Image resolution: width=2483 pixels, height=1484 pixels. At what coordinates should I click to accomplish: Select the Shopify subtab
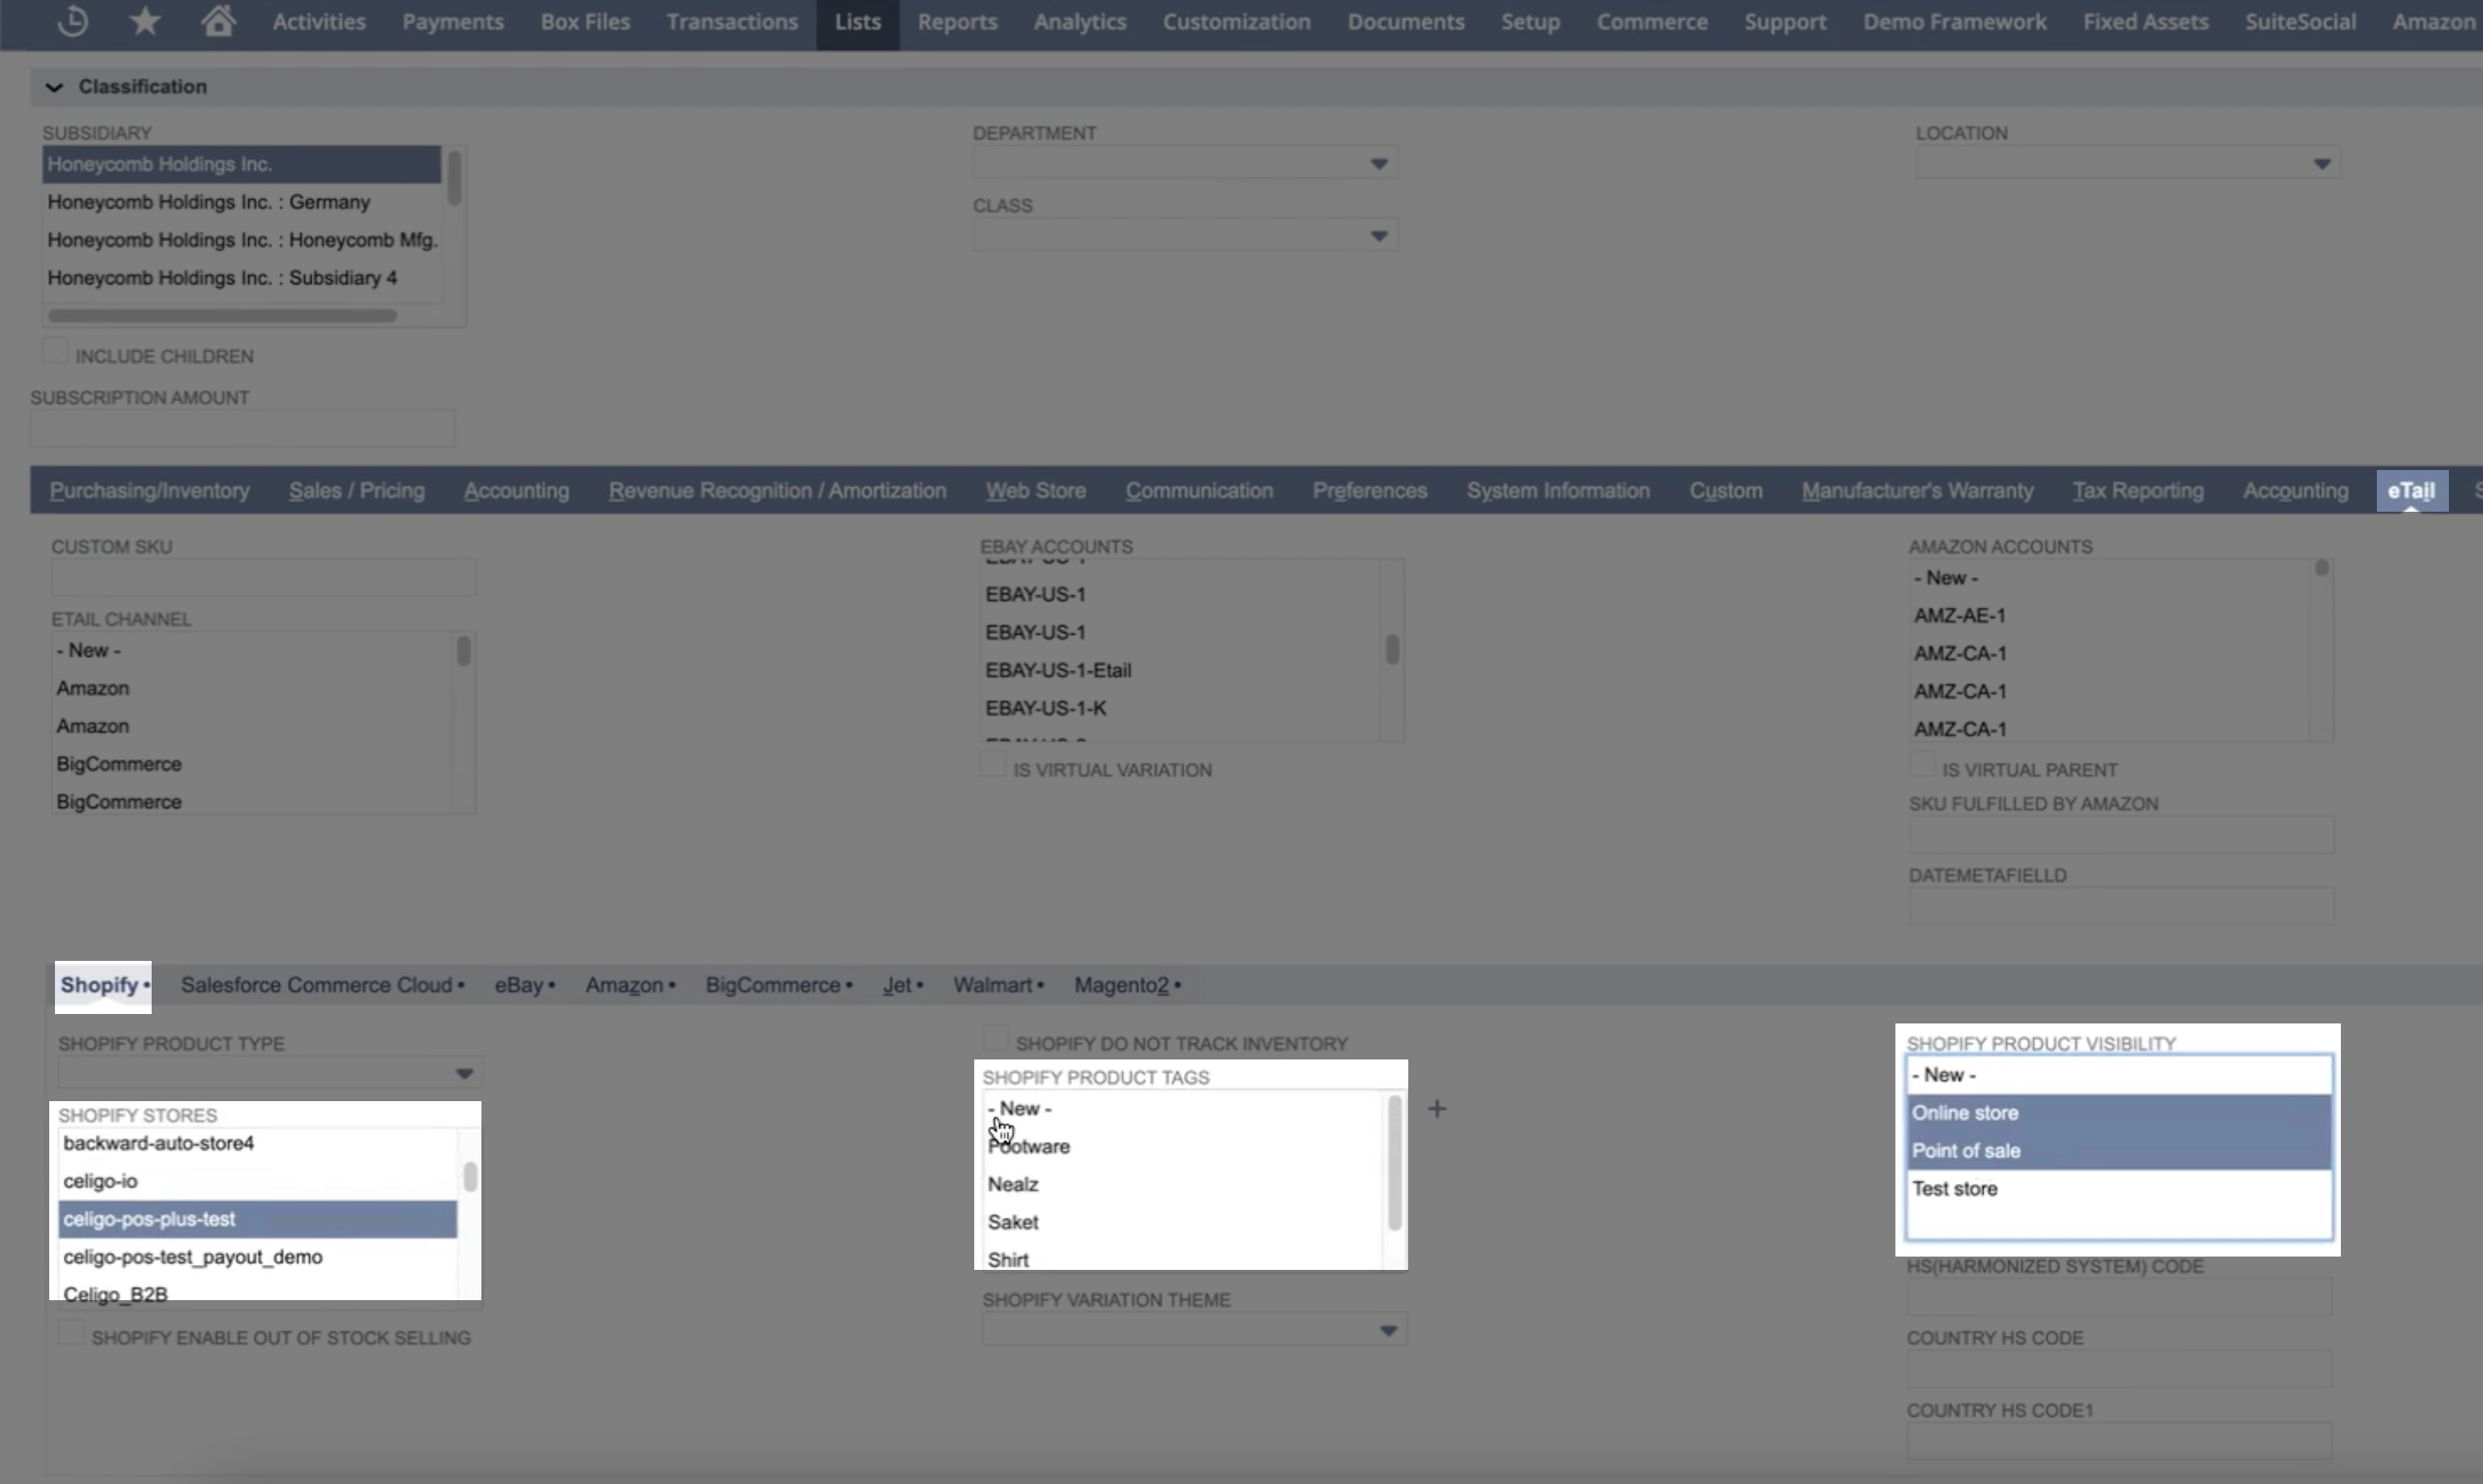coord(104,985)
